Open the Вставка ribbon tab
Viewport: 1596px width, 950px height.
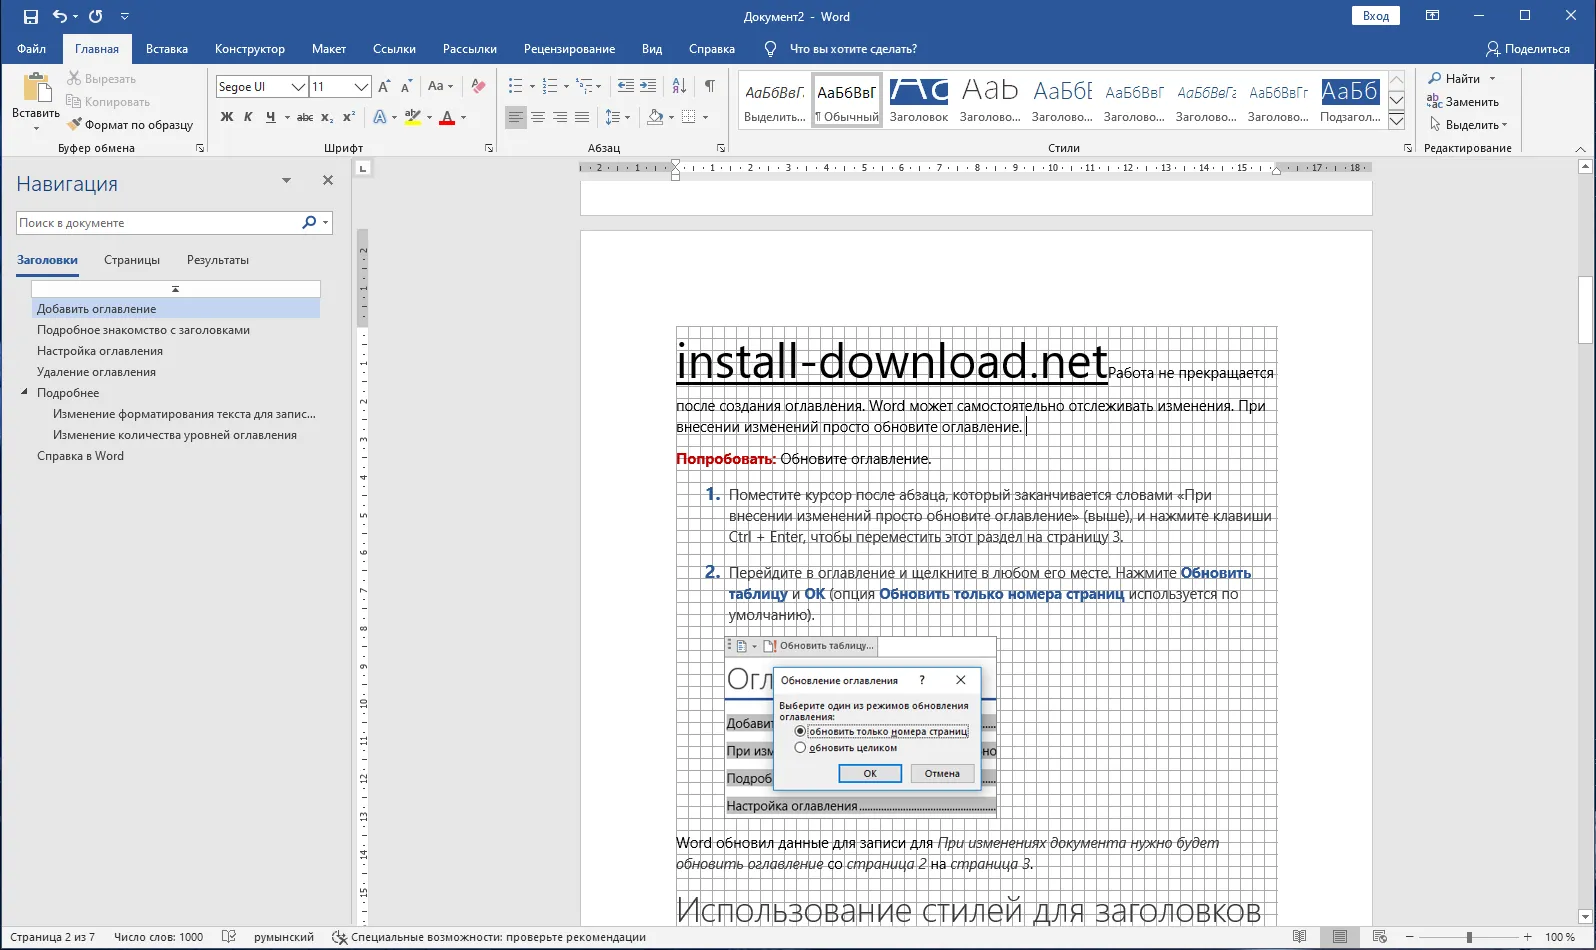[166, 49]
